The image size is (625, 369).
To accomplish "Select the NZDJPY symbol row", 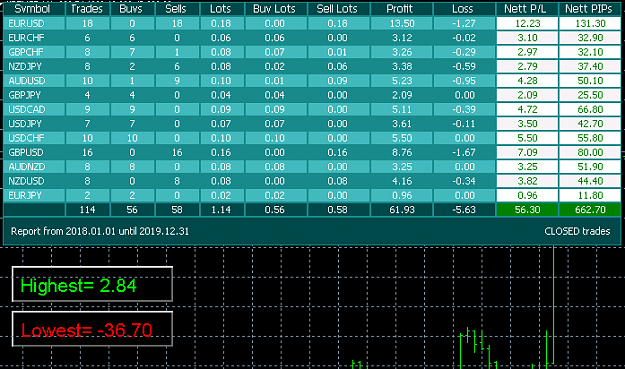I will click(x=312, y=66).
